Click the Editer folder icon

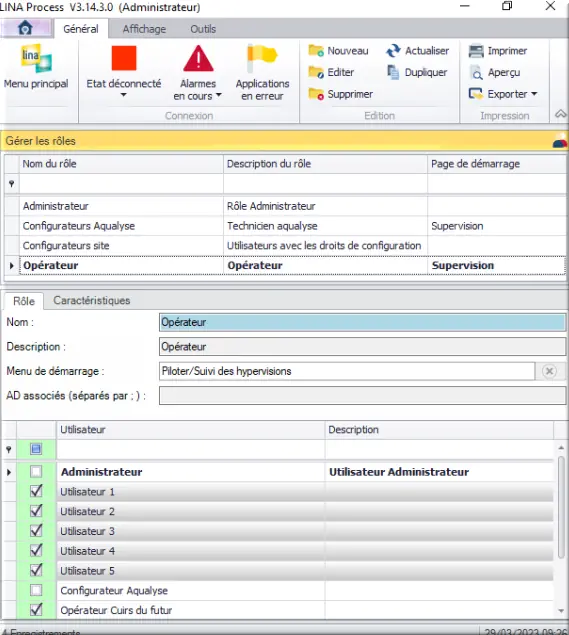point(316,72)
